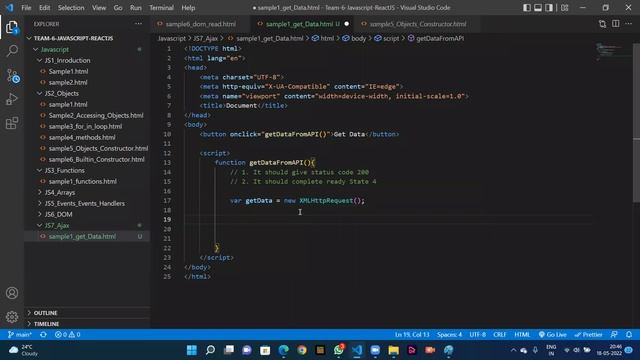Open File Explorer from taskbar

[x=393, y=350]
